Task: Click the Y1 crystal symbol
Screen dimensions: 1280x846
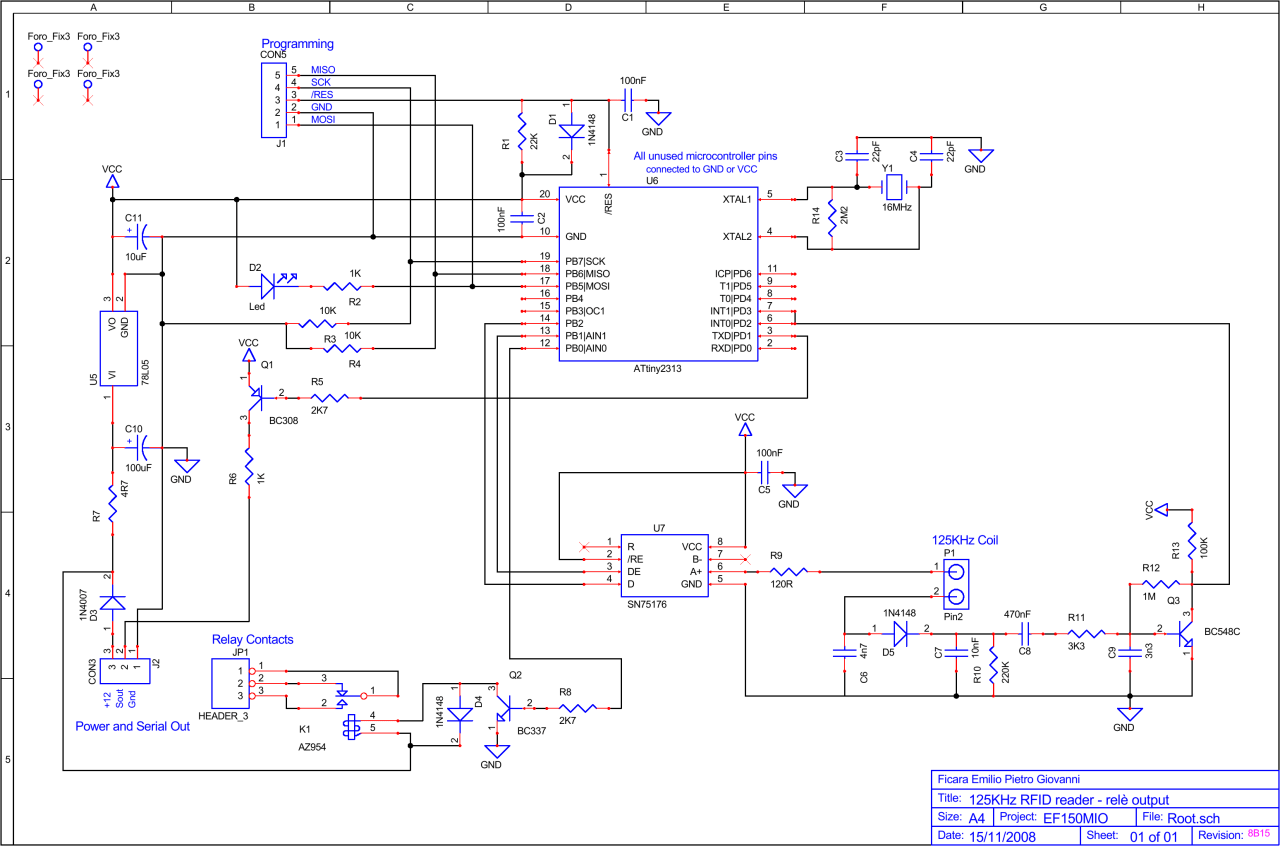Action: (894, 187)
